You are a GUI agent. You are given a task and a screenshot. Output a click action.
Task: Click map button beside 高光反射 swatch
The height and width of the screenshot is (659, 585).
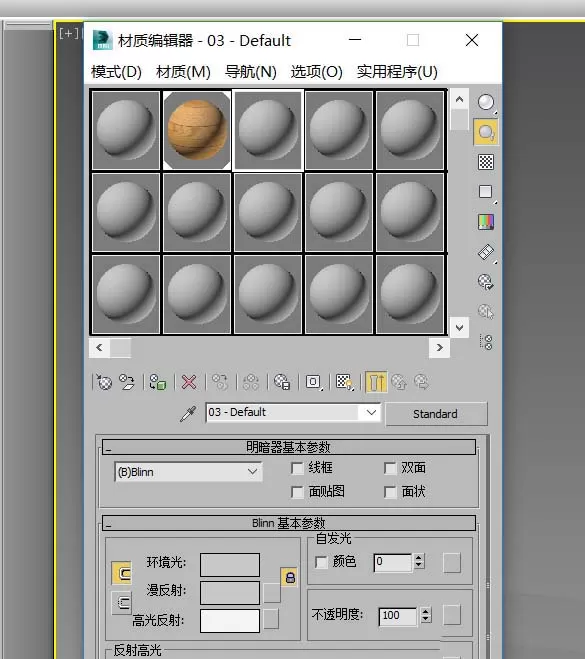pos(271,619)
